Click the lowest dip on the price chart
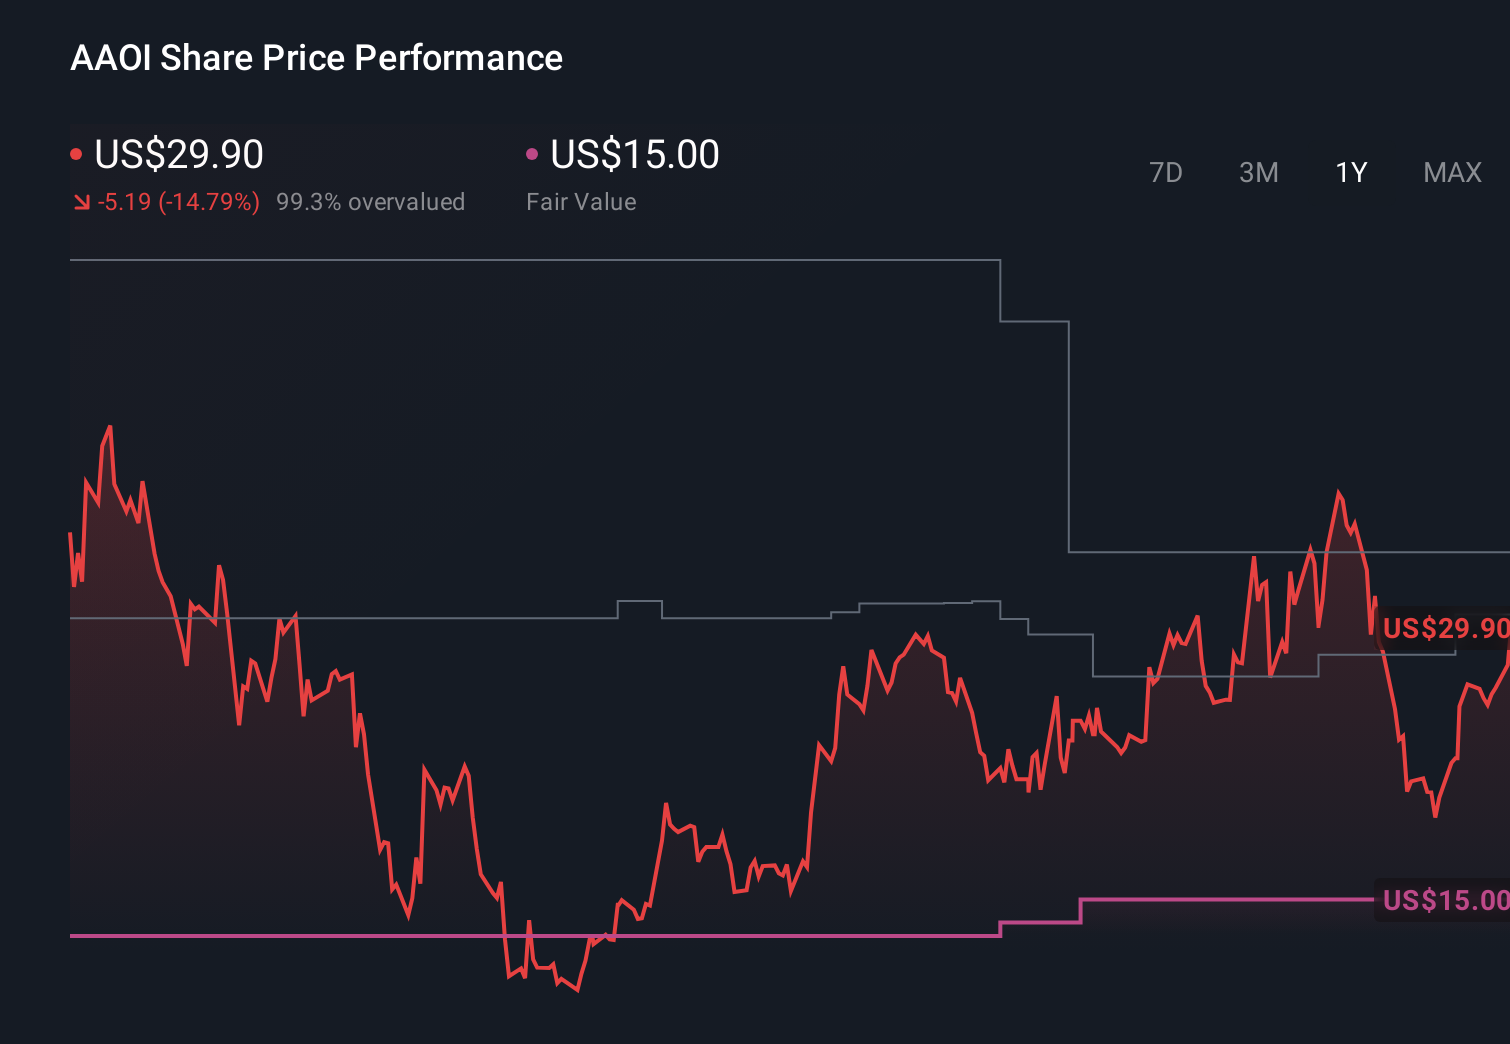The height and width of the screenshot is (1044, 1510). pyautogui.click(x=577, y=991)
